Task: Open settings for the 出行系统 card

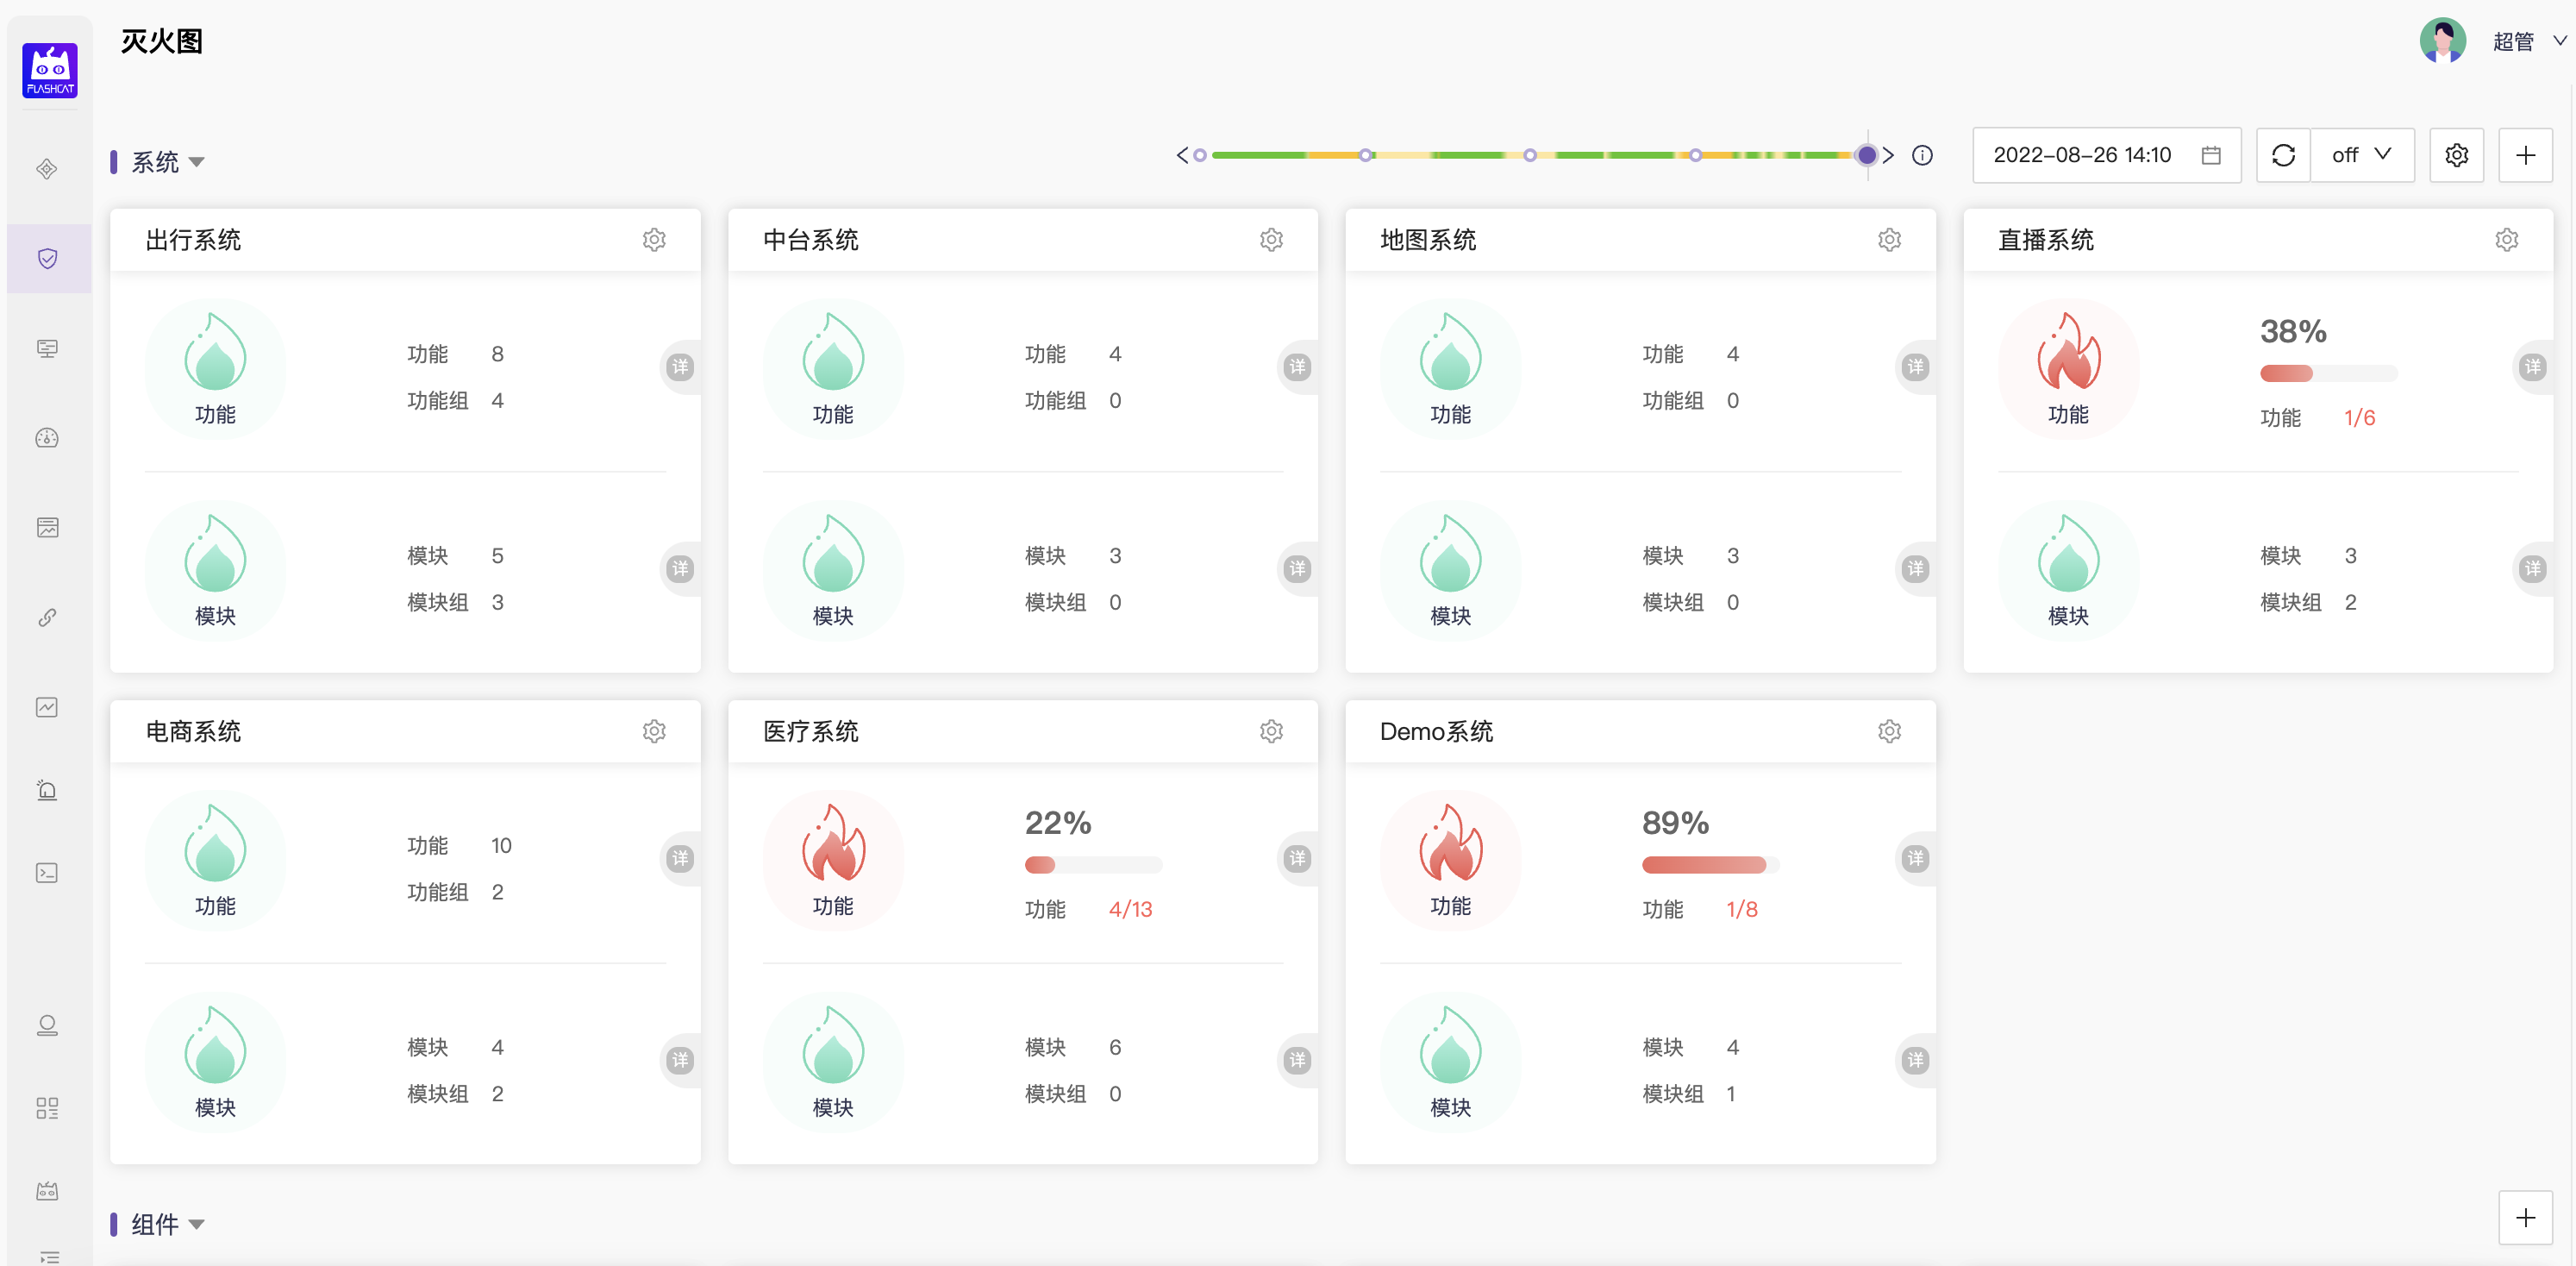Action: pos(655,239)
